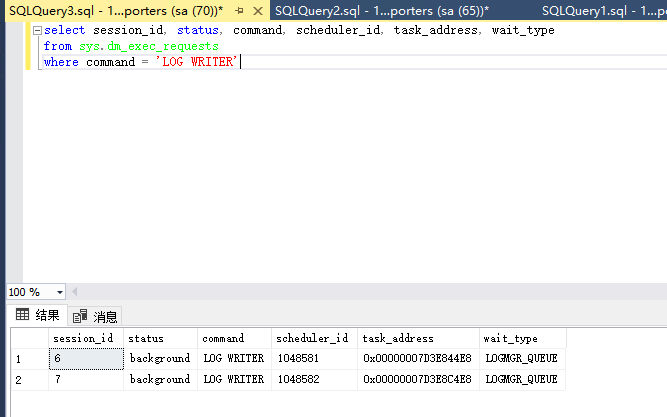
Task: Close the SQLQuery3.sql tab
Action: coord(258,11)
